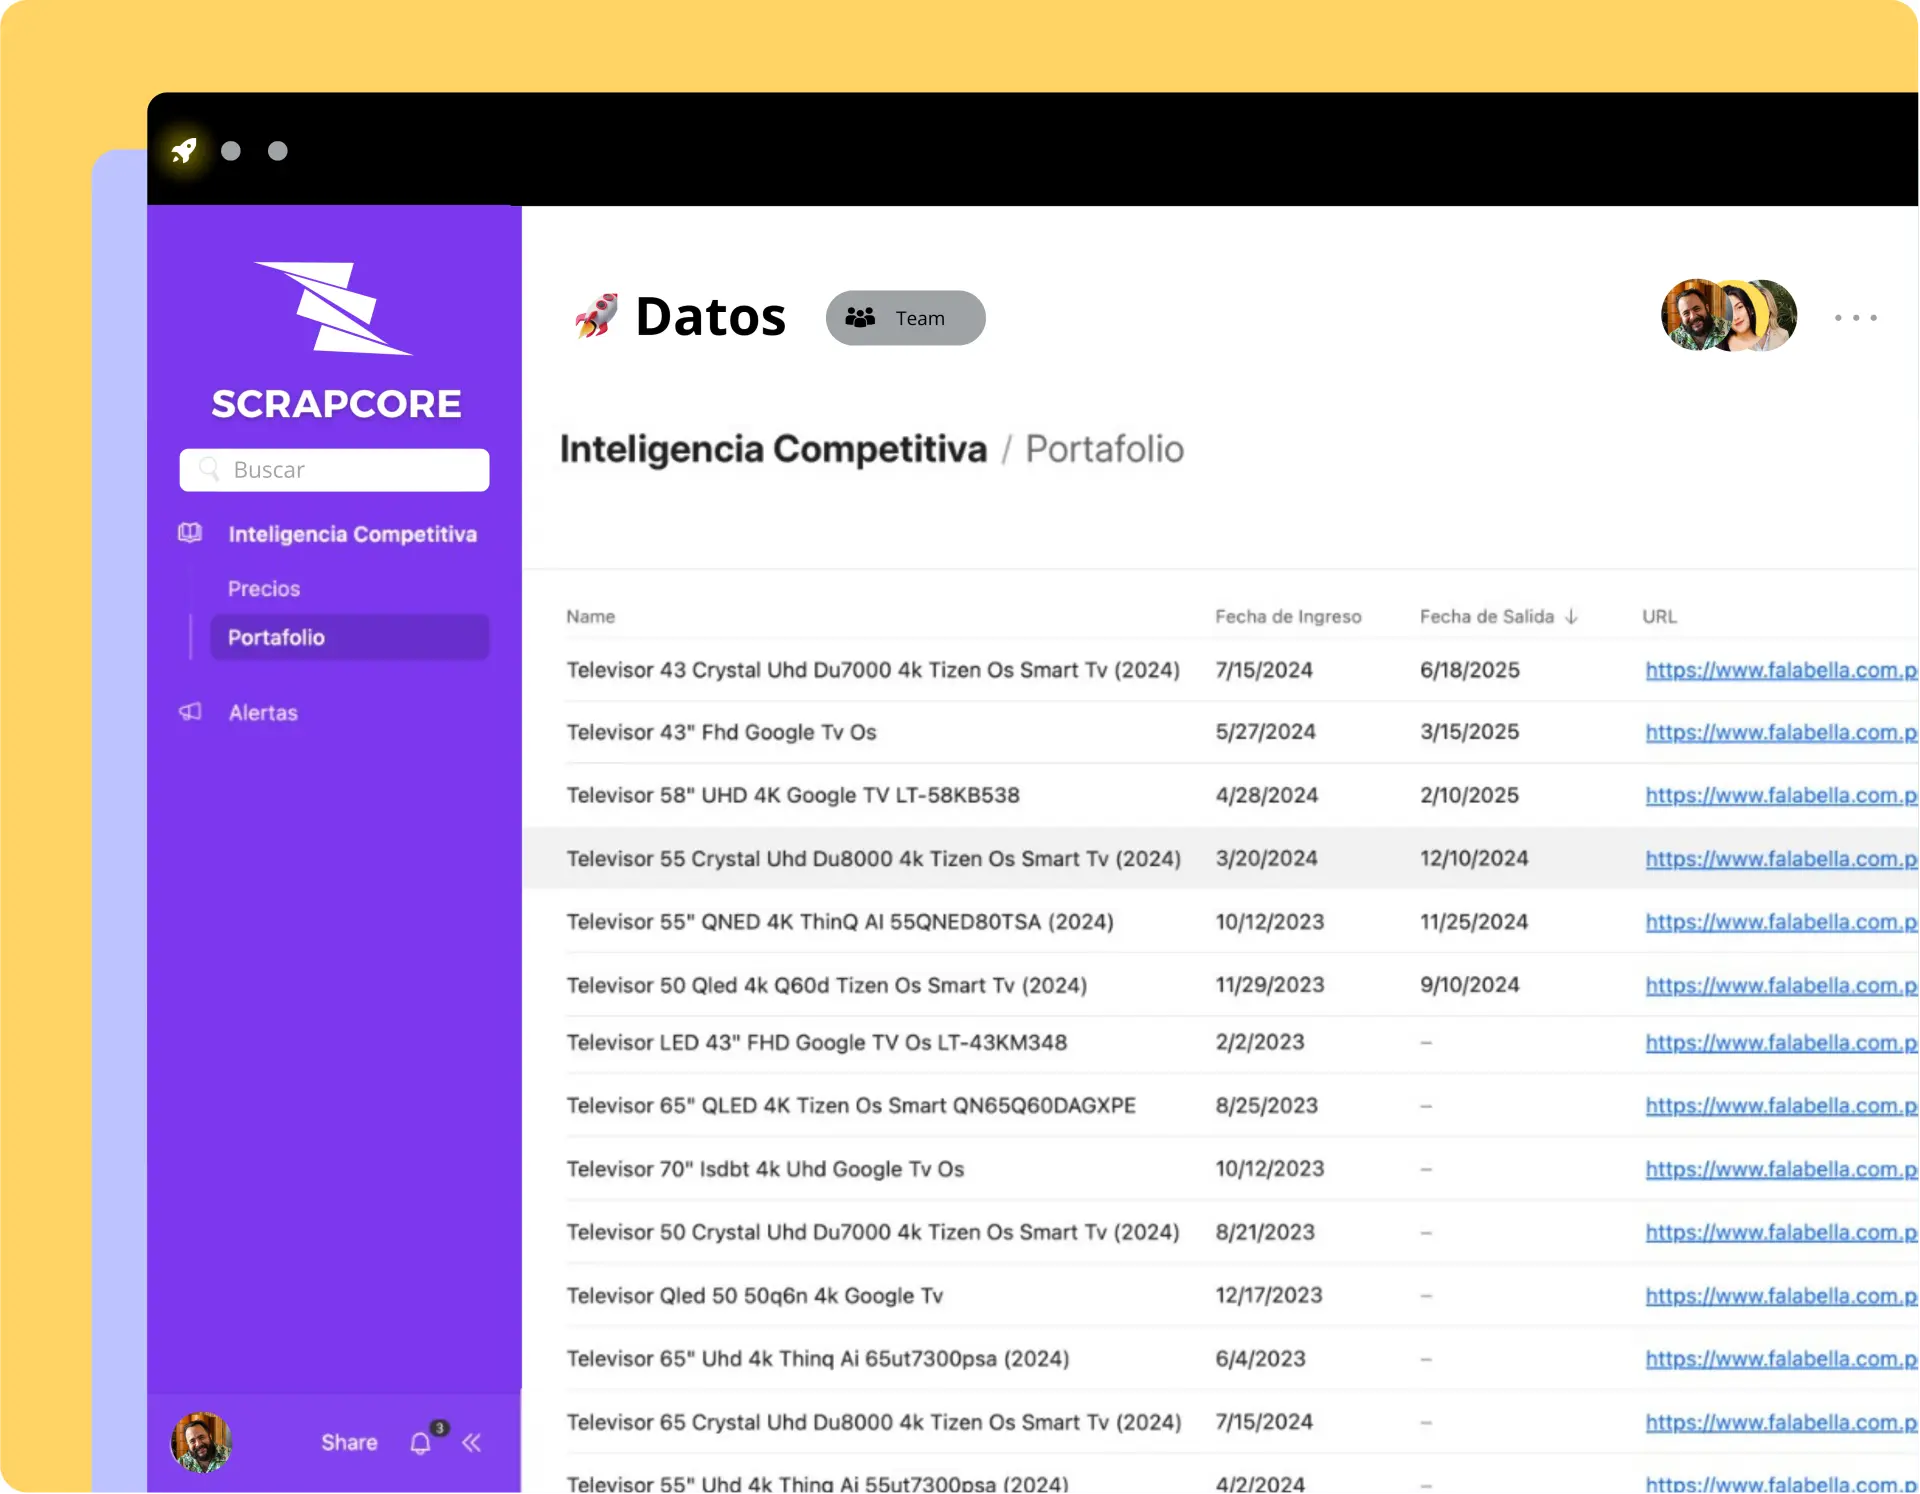Click the notification bell icon

(x=421, y=1442)
